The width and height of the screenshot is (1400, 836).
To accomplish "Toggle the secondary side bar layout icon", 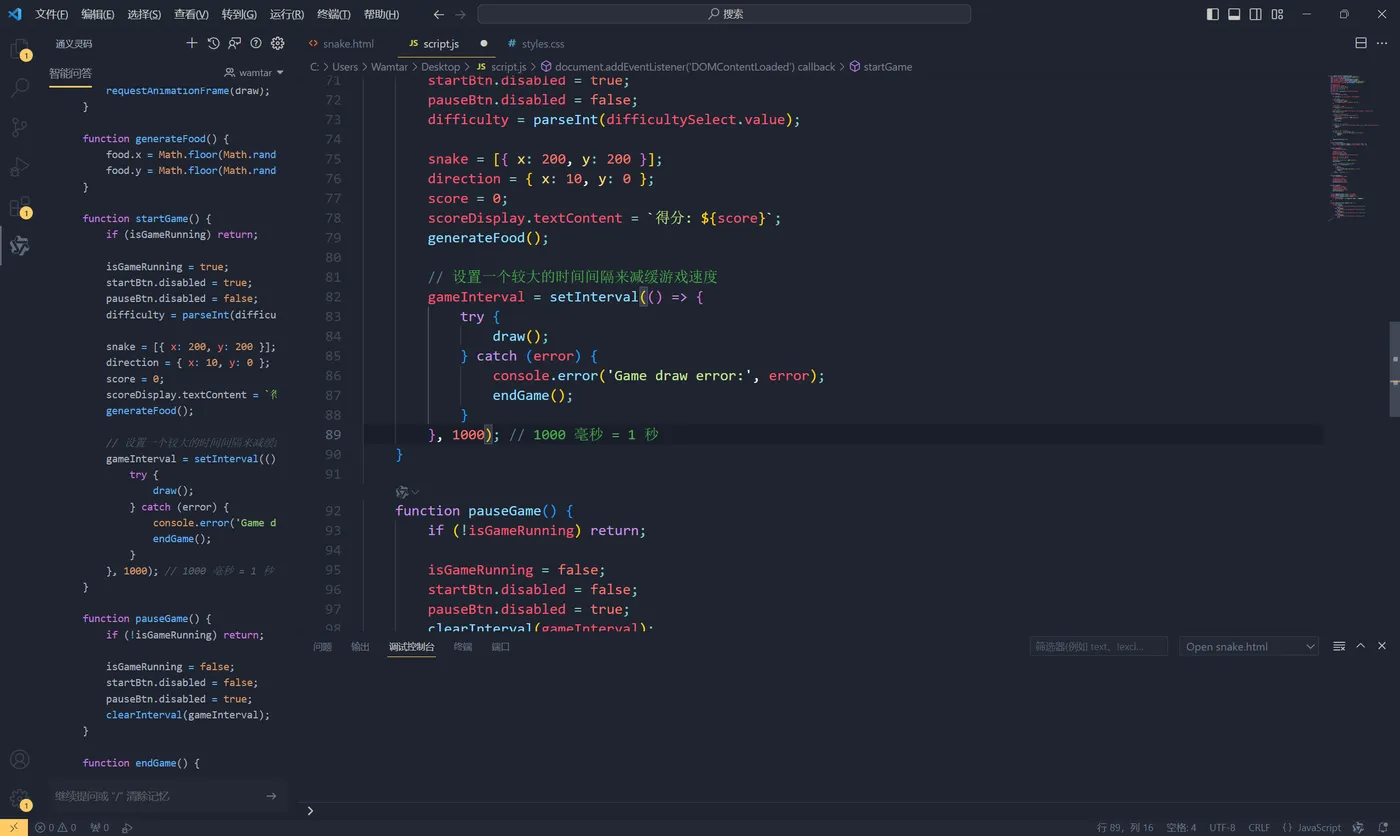I will pyautogui.click(x=1256, y=14).
